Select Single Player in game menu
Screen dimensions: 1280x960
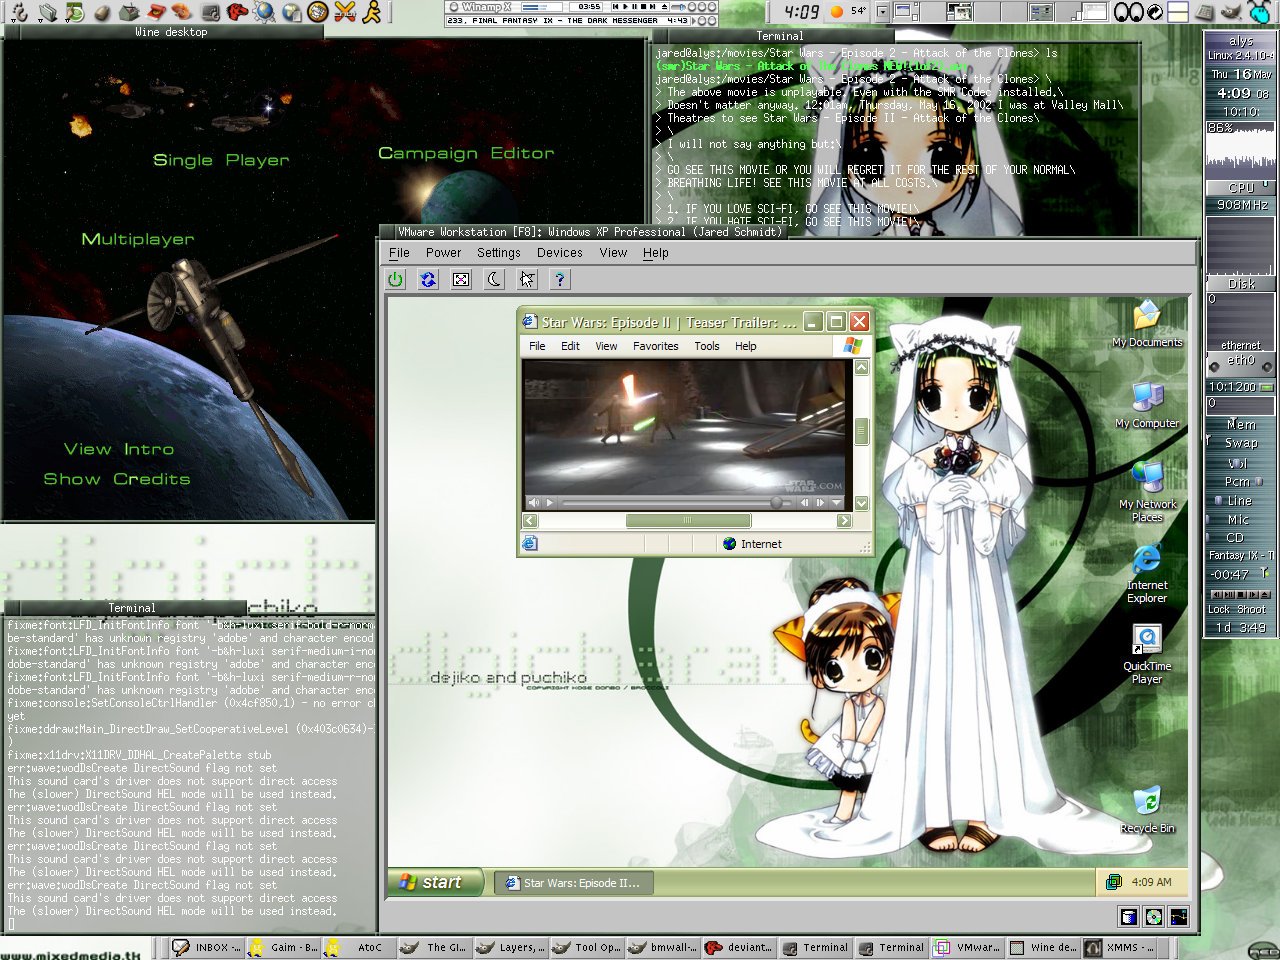click(x=221, y=160)
